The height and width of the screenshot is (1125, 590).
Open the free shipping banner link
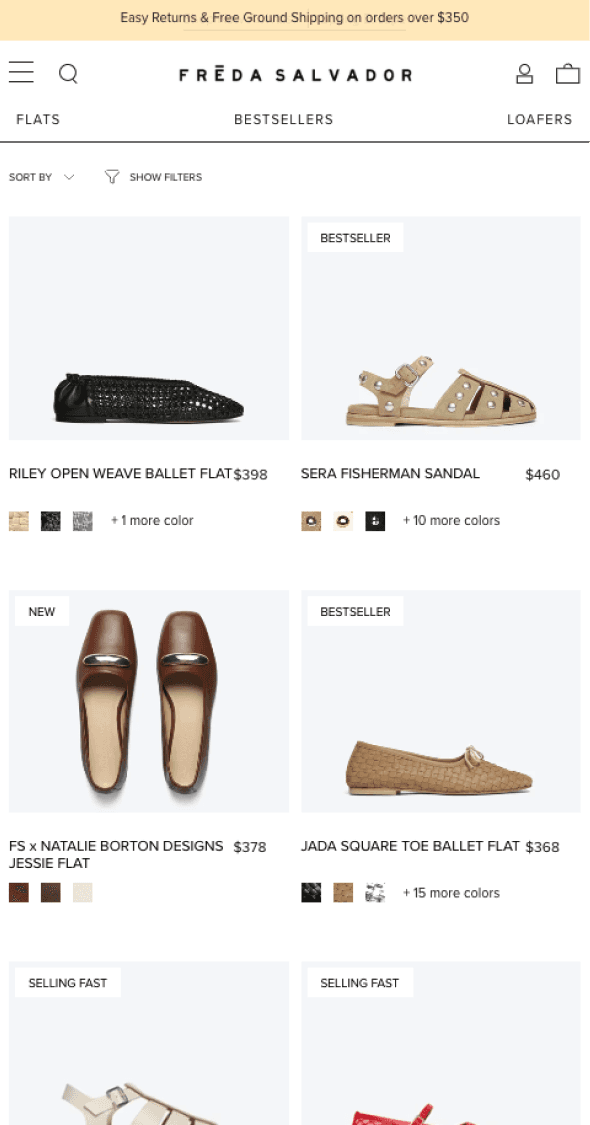(295, 18)
